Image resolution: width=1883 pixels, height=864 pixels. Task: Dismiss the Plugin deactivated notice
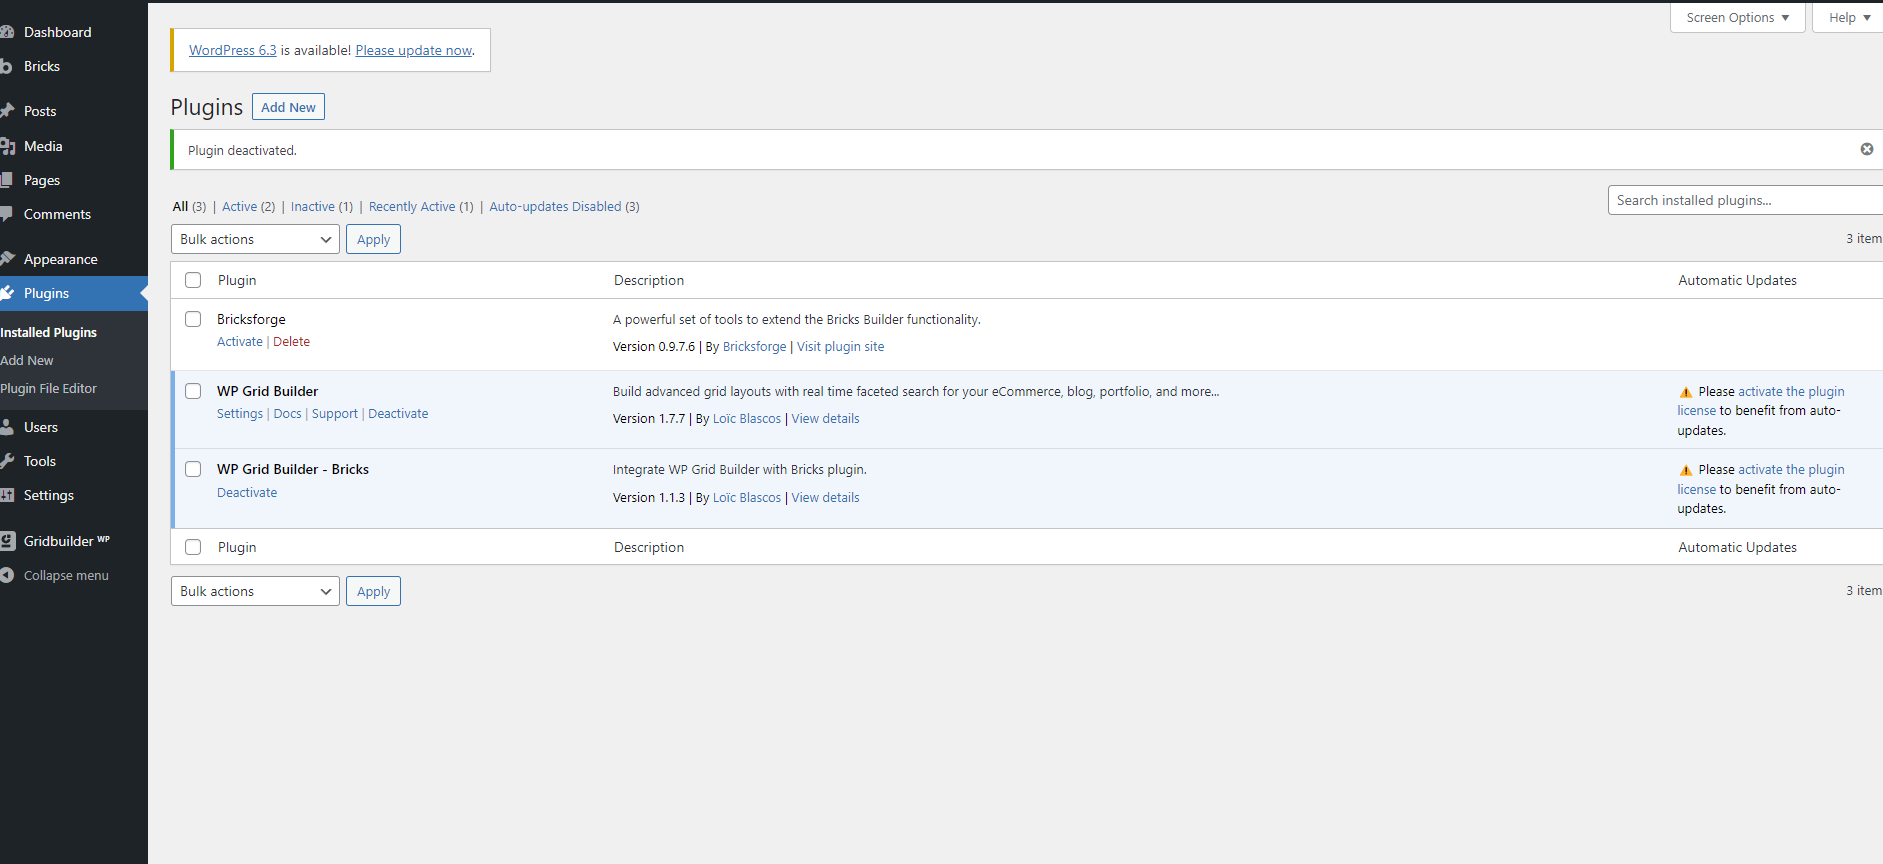point(1866,149)
